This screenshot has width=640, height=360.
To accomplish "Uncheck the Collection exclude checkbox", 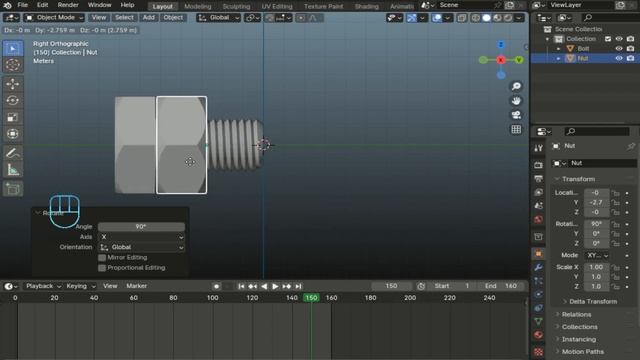I will 608,39.
